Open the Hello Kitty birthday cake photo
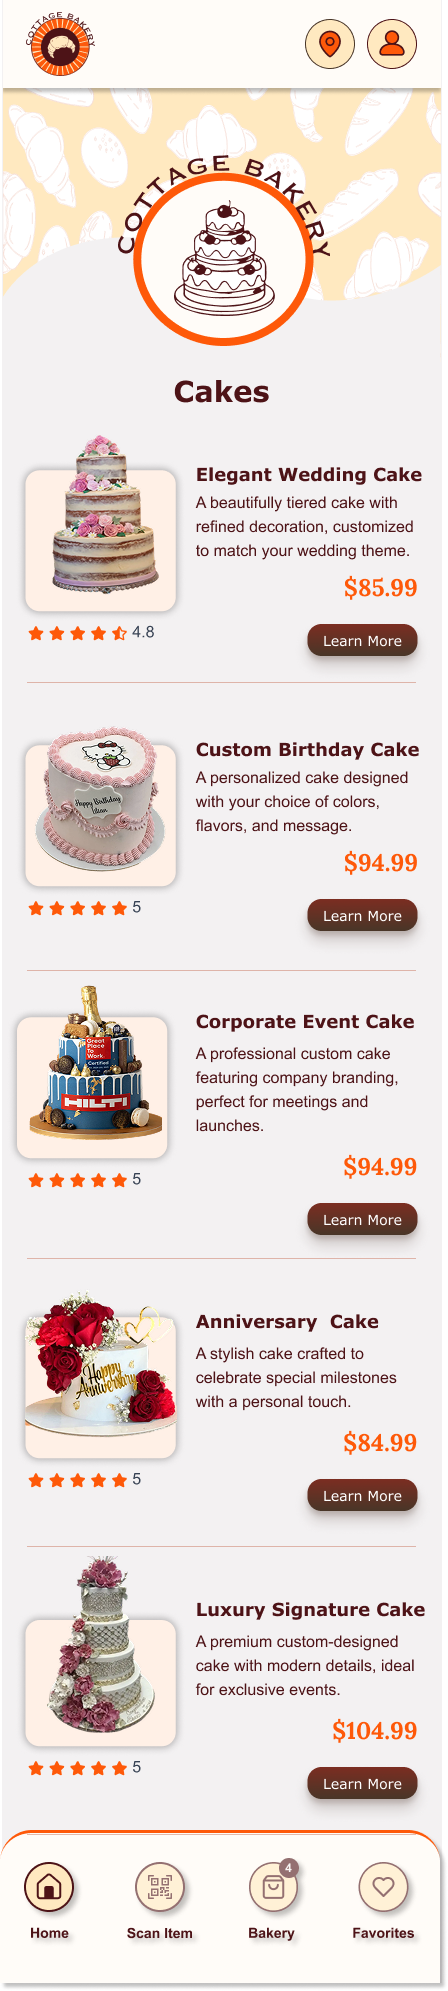 (101, 808)
